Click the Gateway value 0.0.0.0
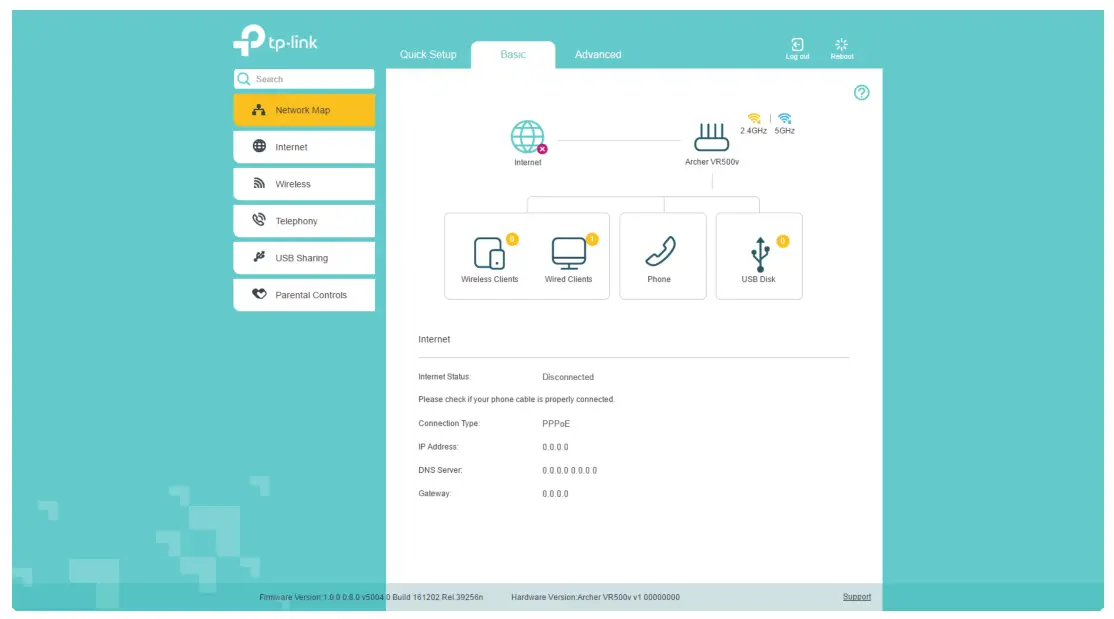Viewport: 1114px width, 619px height. point(555,494)
